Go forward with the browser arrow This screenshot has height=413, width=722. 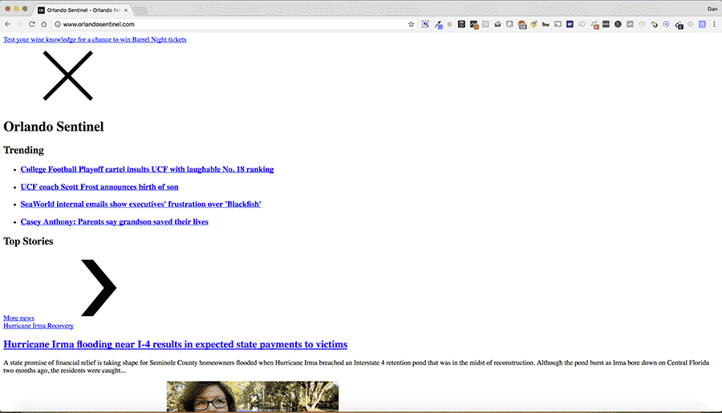[20, 24]
